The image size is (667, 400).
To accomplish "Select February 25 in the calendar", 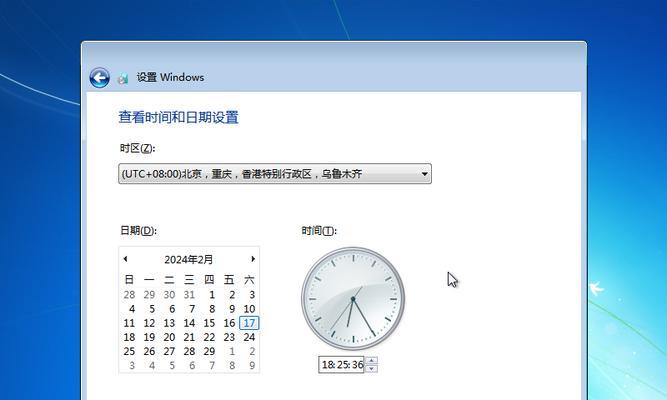I will pyautogui.click(x=129, y=351).
